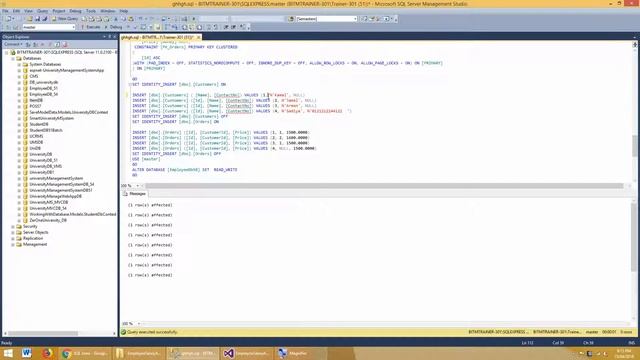Select the UMSDB database
Screen dimensions: 640x360
[x=36, y=142]
